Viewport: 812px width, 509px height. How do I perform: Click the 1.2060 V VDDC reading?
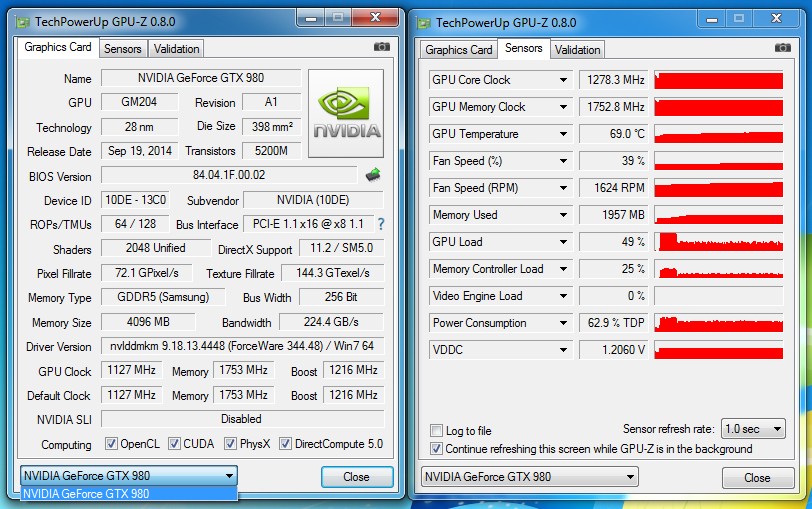613,350
